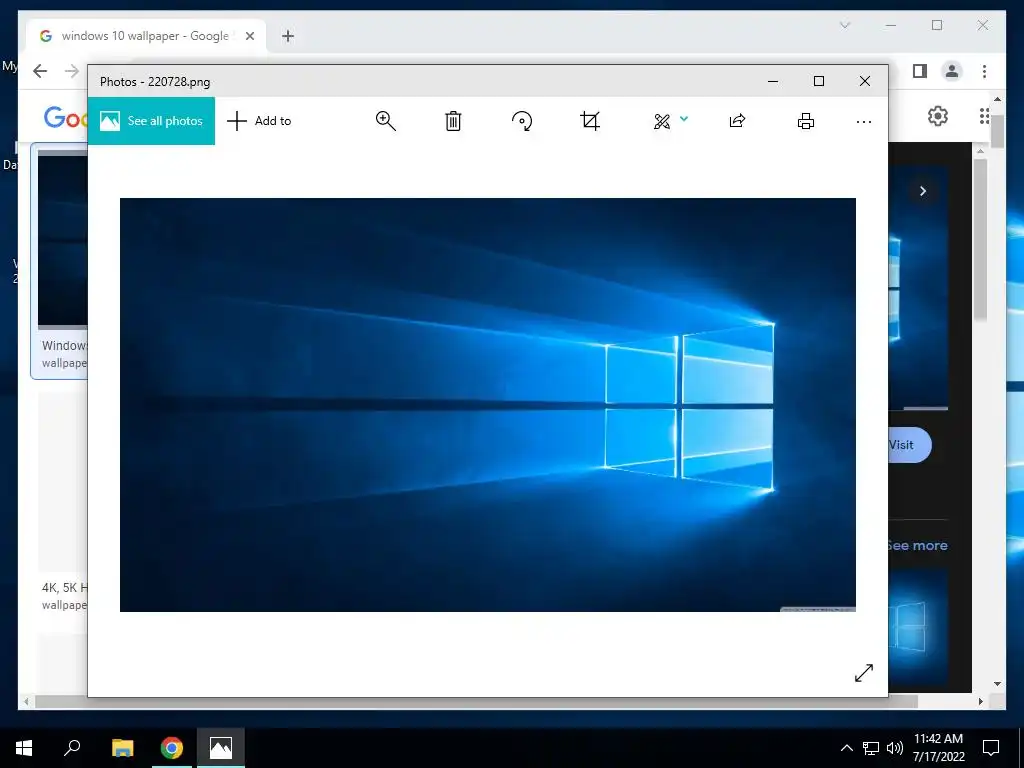This screenshot has height=768, width=1024.
Task: Click the Google logo in Chrome
Action: [65, 118]
